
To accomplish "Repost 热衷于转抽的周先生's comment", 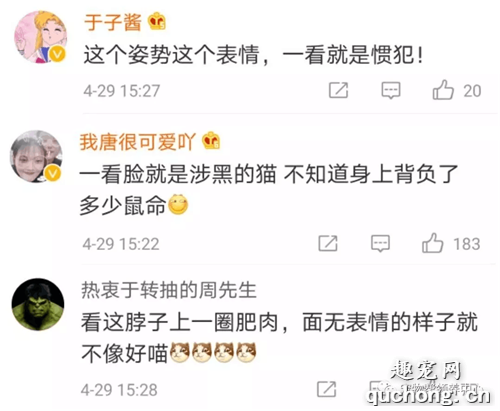I will (326, 389).
